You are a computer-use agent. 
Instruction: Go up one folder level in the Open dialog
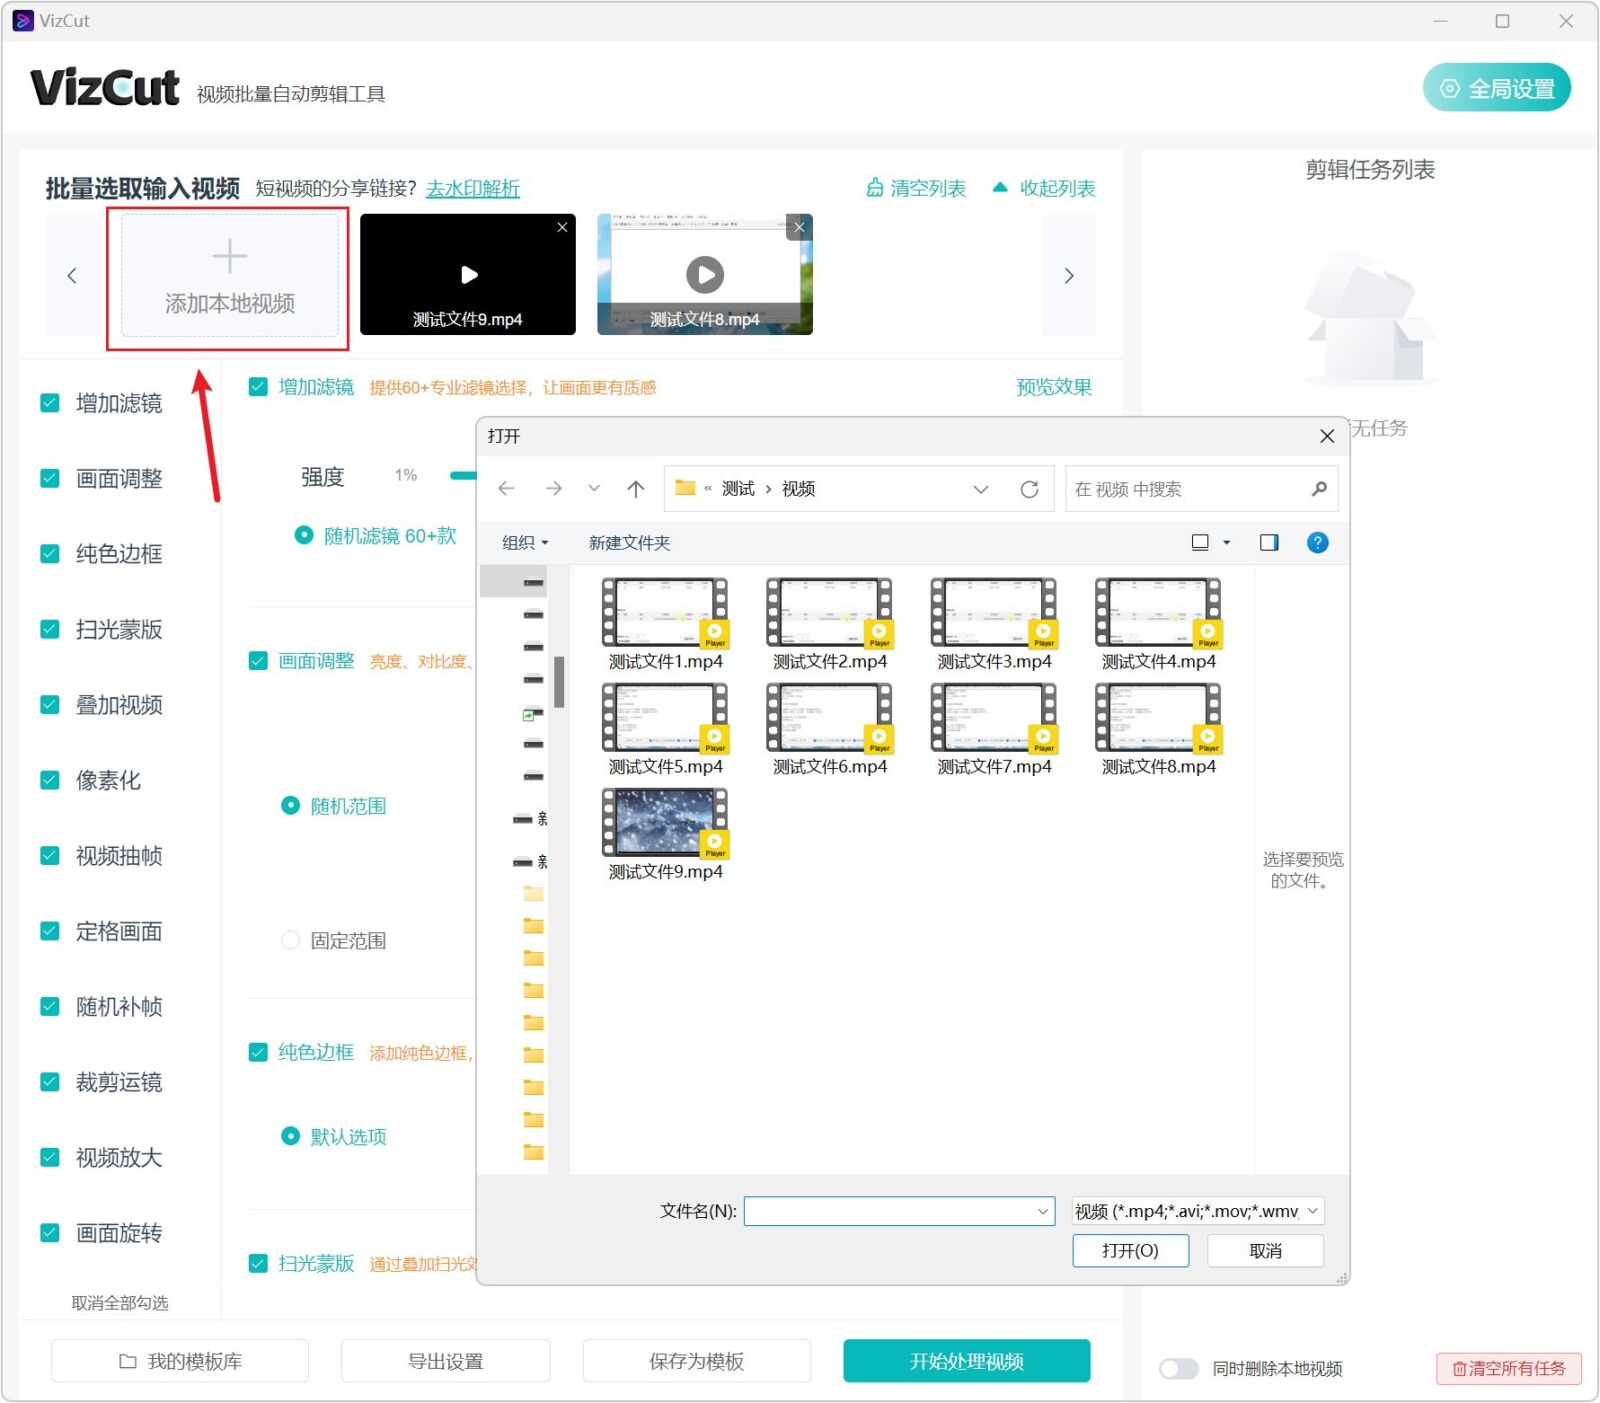(x=635, y=488)
